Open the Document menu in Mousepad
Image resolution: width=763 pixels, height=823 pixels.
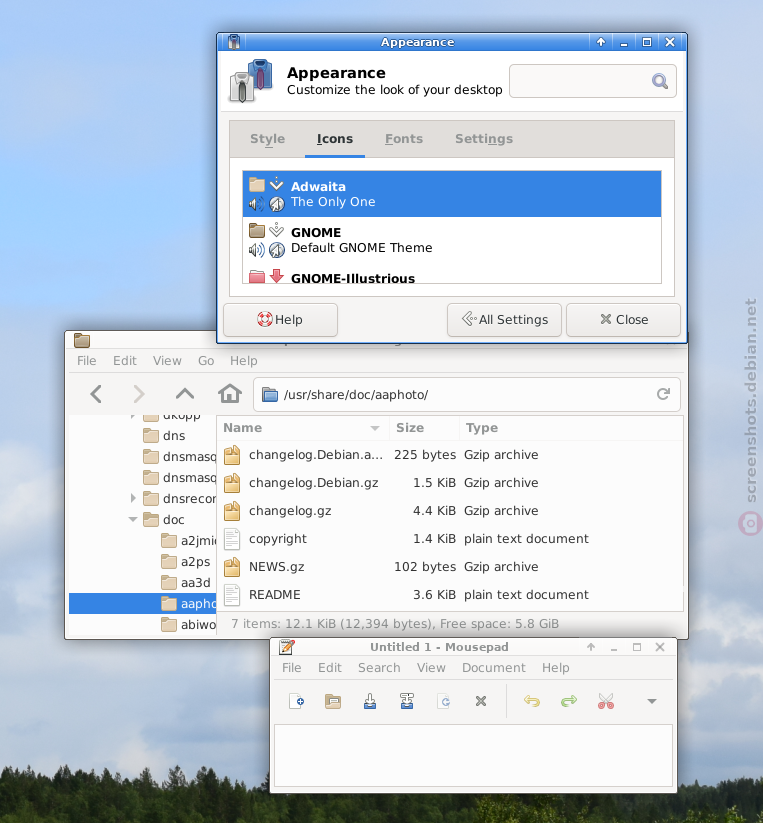tap(493, 668)
